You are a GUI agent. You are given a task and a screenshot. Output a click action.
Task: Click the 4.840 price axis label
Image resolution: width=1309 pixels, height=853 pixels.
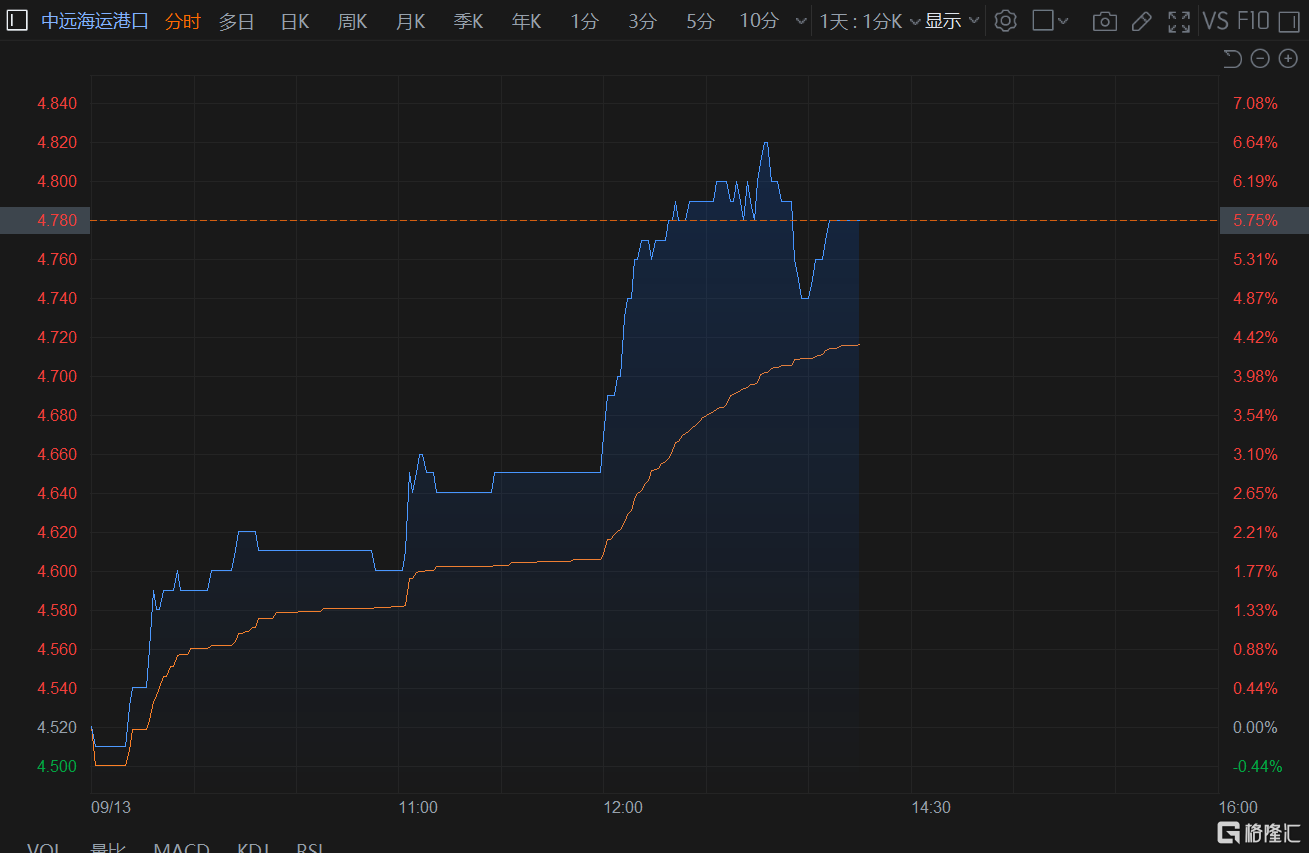56,103
